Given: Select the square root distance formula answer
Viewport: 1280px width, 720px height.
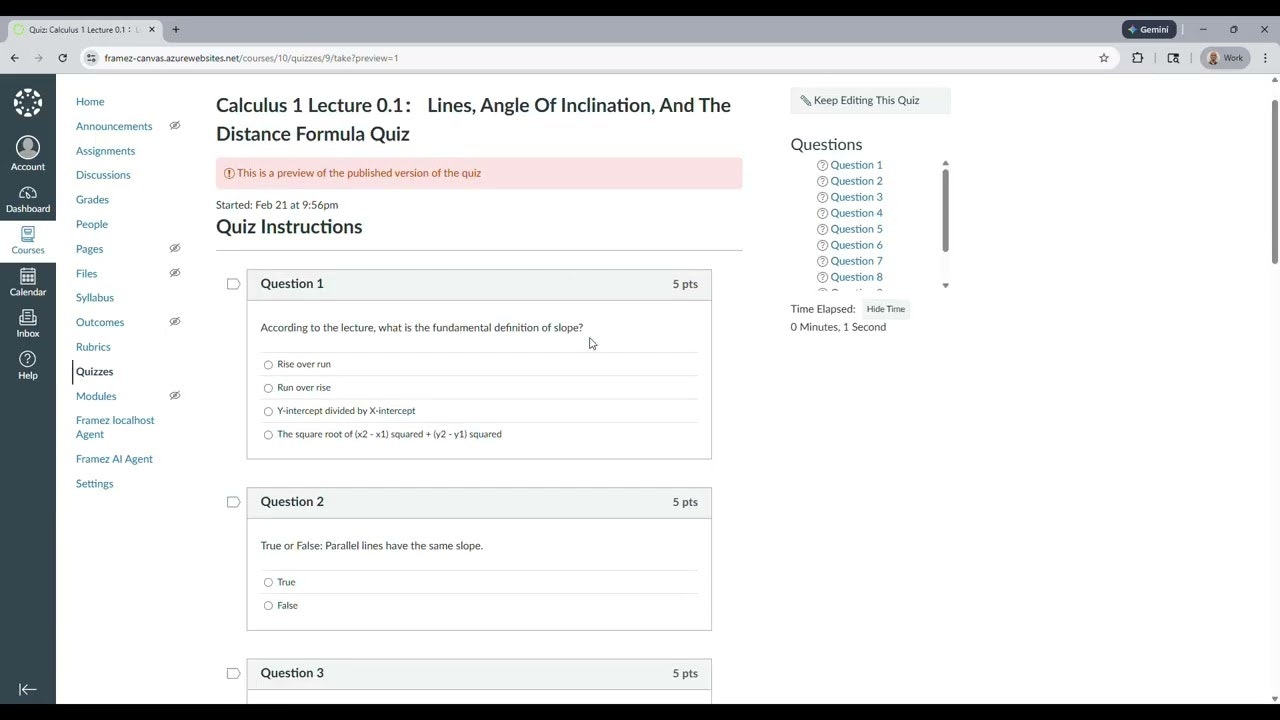Looking at the screenshot, I should pyautogui.click(x=268, y=435).
